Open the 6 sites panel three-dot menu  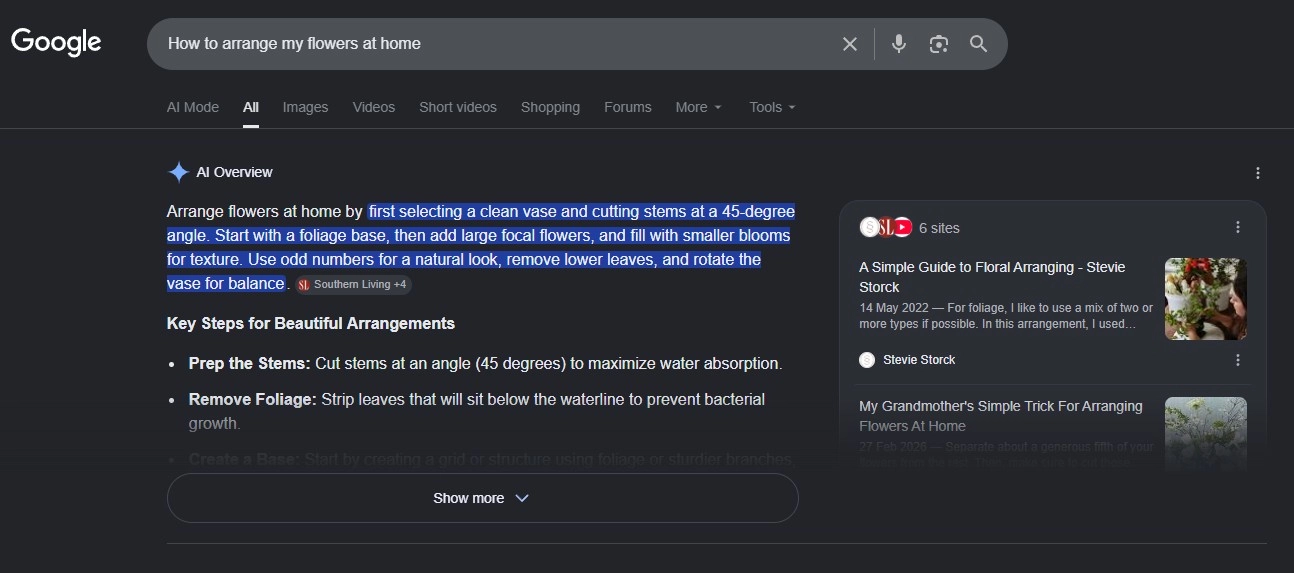point(1238,227)
